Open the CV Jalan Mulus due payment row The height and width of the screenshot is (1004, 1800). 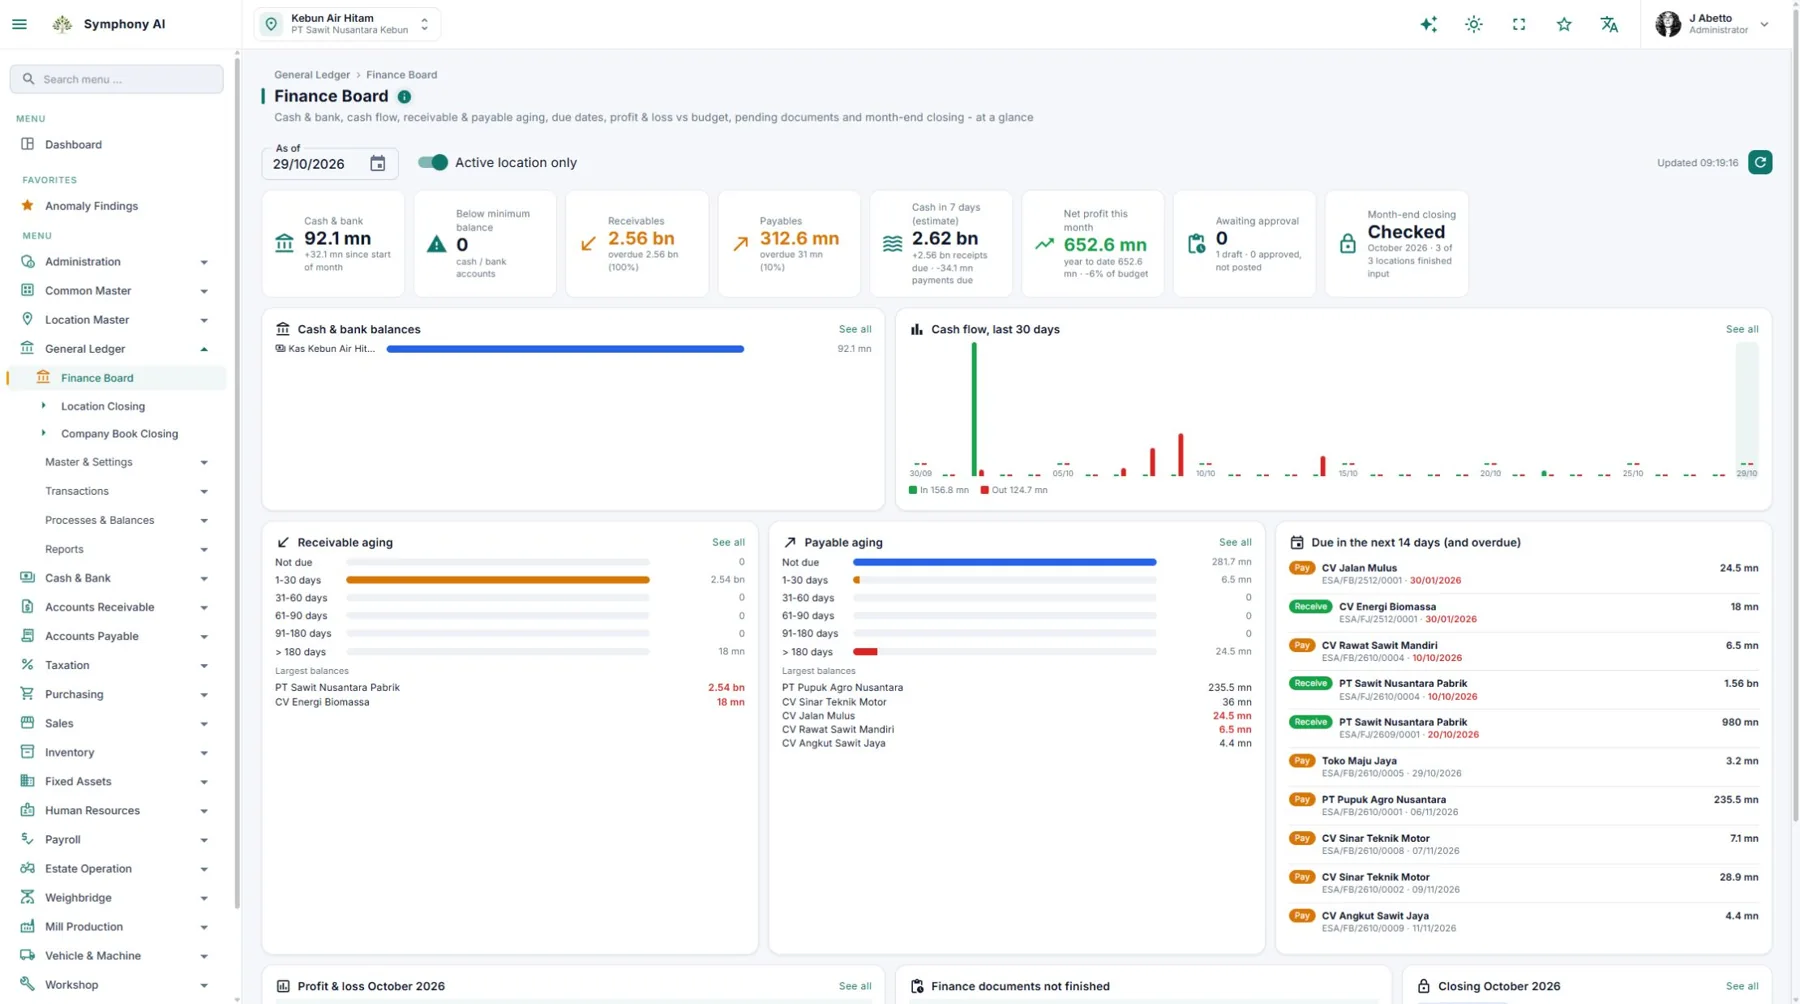(1523, 574)
